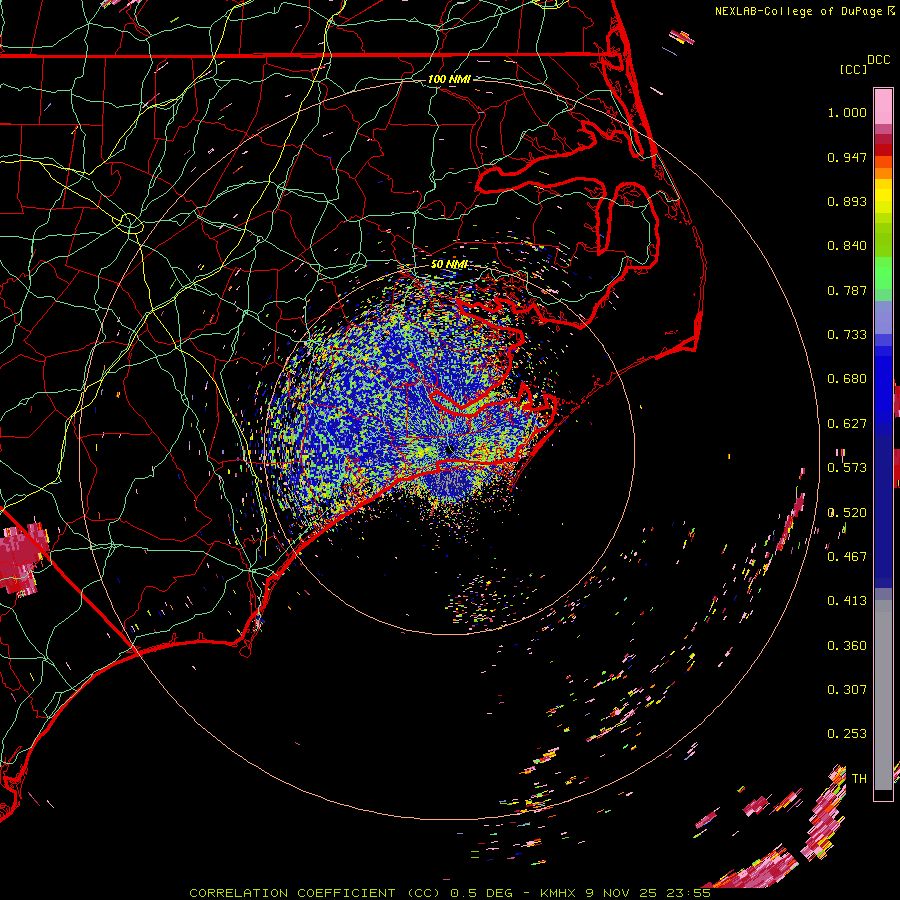900x900 pixels.
Task: Select the 0.413 scale value
Action: (x=847, y=601)
